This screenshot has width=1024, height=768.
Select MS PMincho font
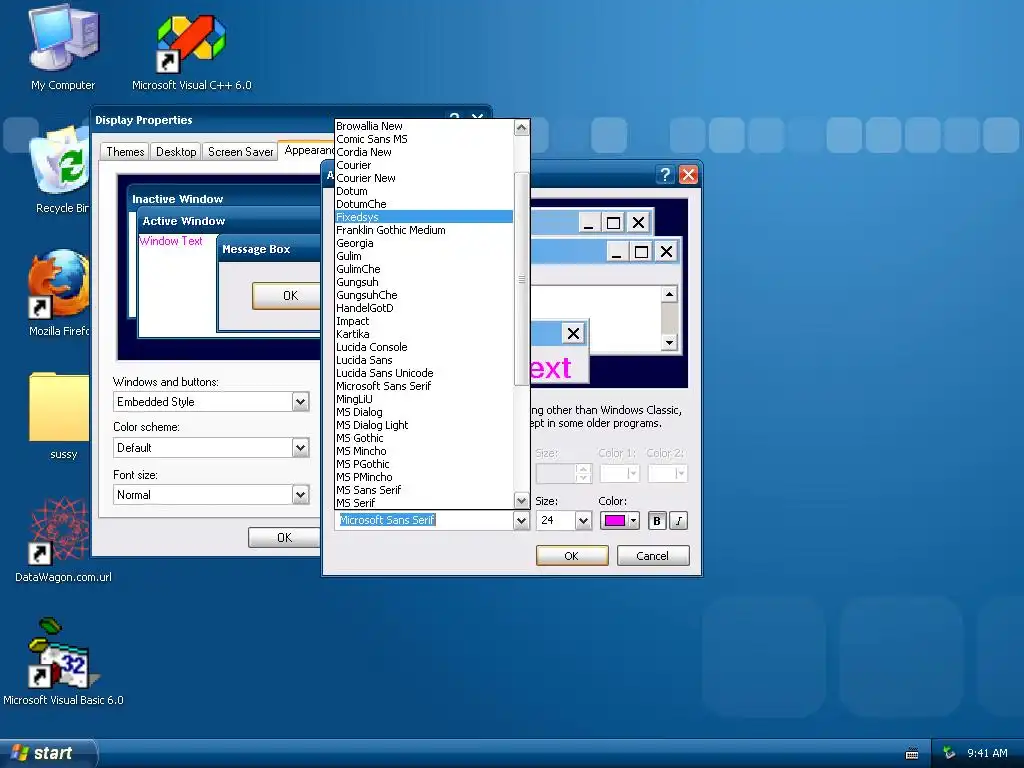tap(424, 477)
